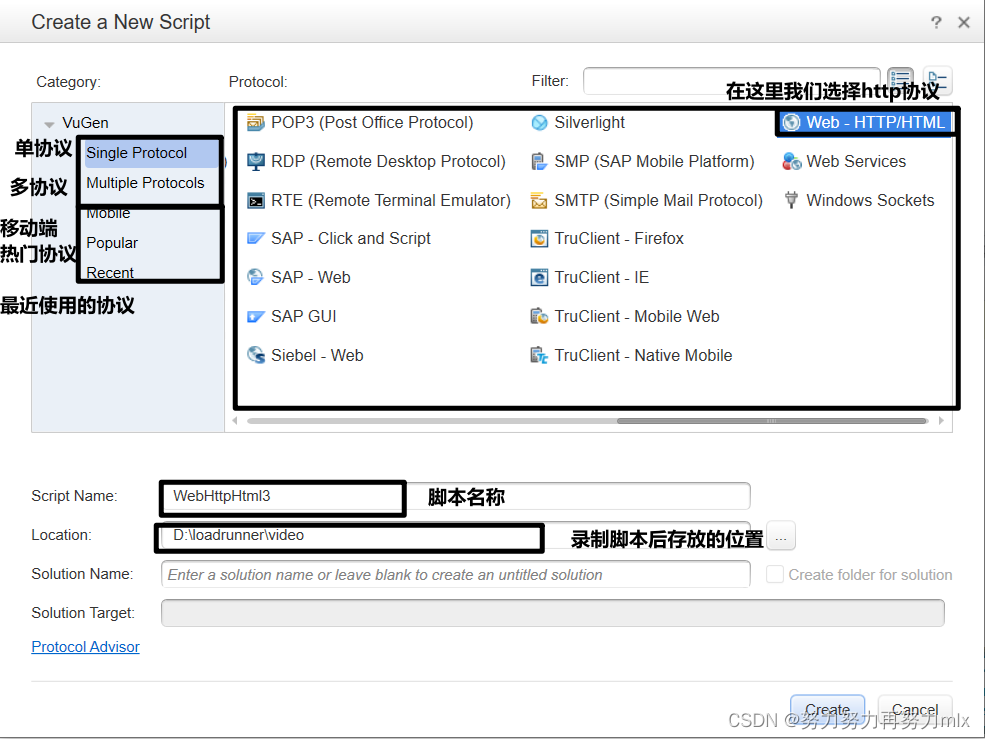Viewport: 985px width, 739px height.
Task: Select the TruClient - IE icon
Action: click(x=540, y=277)
